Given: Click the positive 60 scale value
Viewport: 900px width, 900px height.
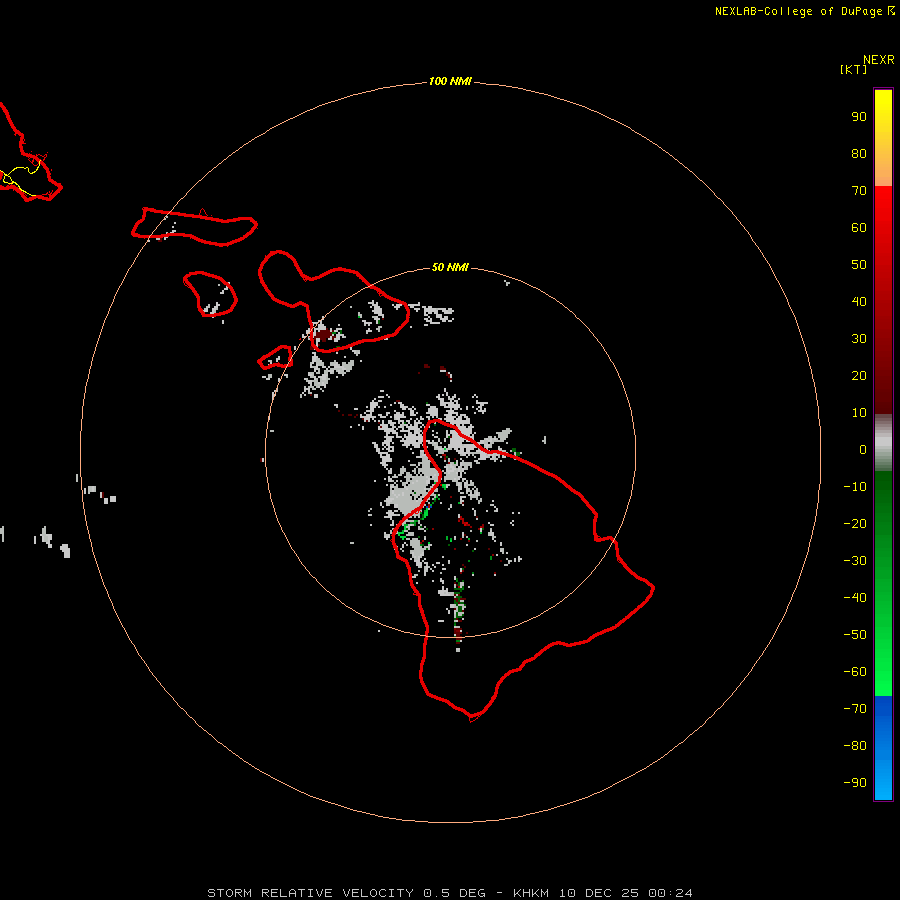Looking at the screenshot, I should (859, 227).
